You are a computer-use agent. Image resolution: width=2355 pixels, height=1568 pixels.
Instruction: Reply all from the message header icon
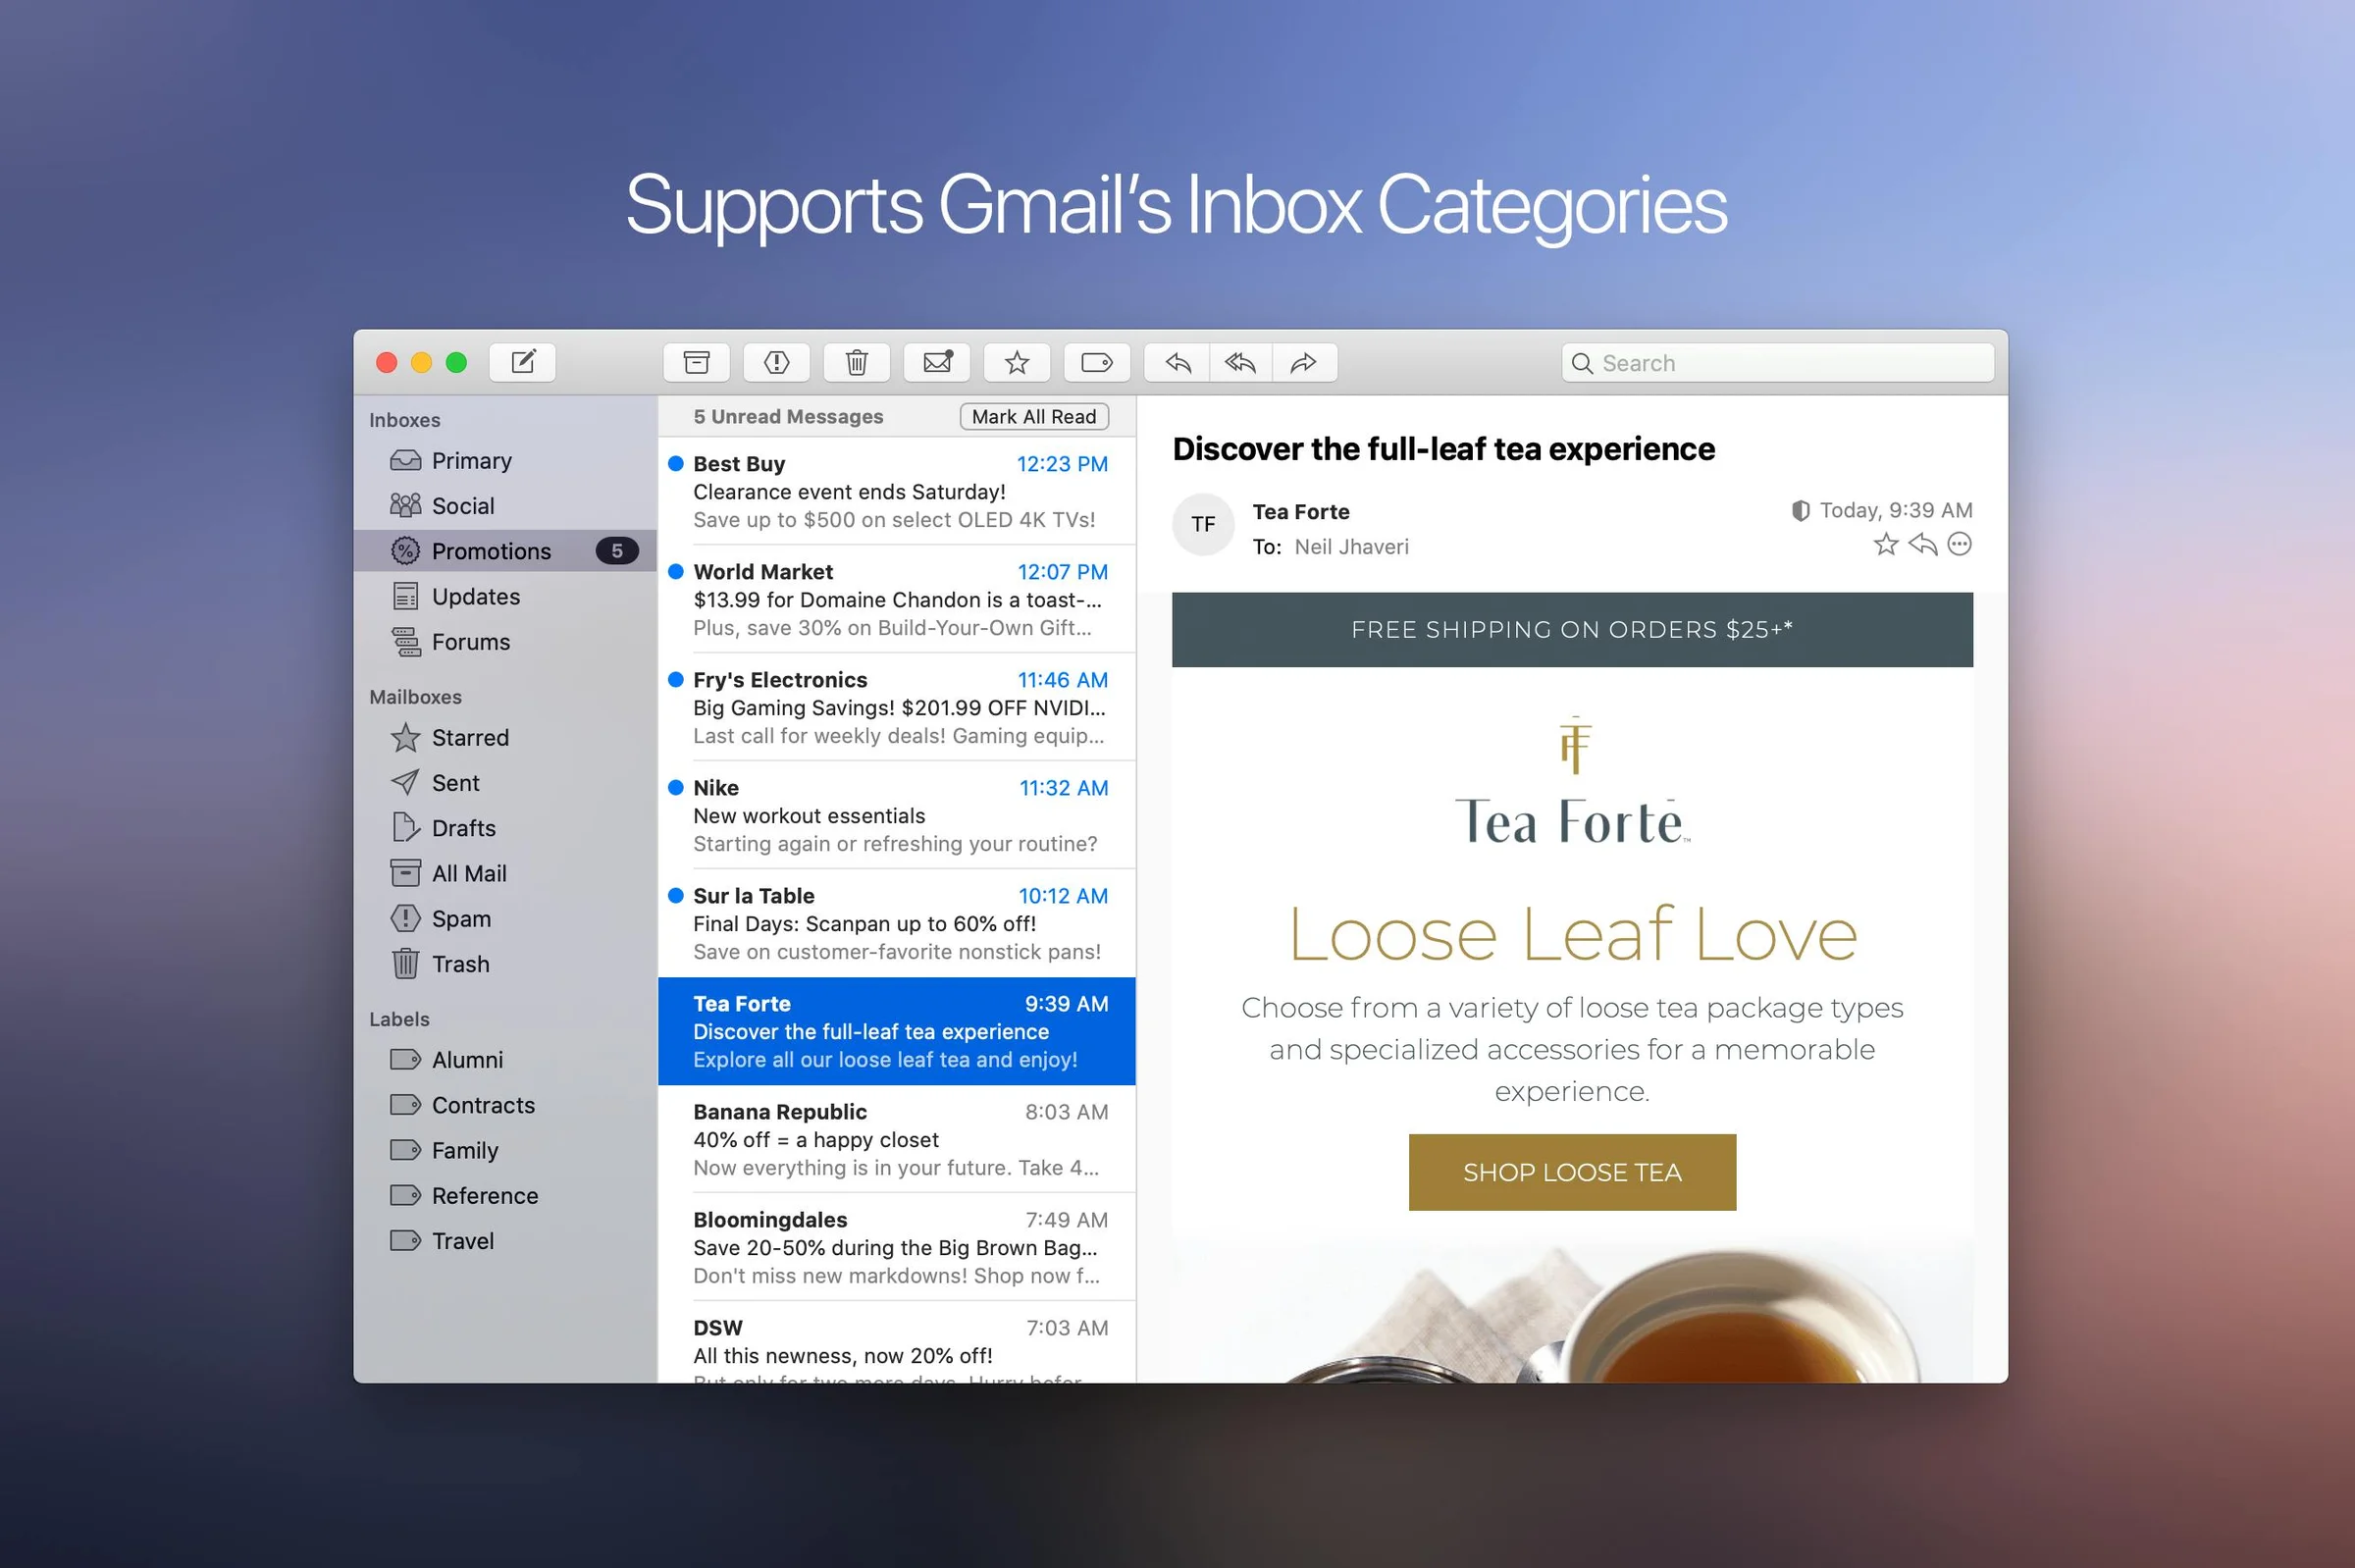point(1922,545)
